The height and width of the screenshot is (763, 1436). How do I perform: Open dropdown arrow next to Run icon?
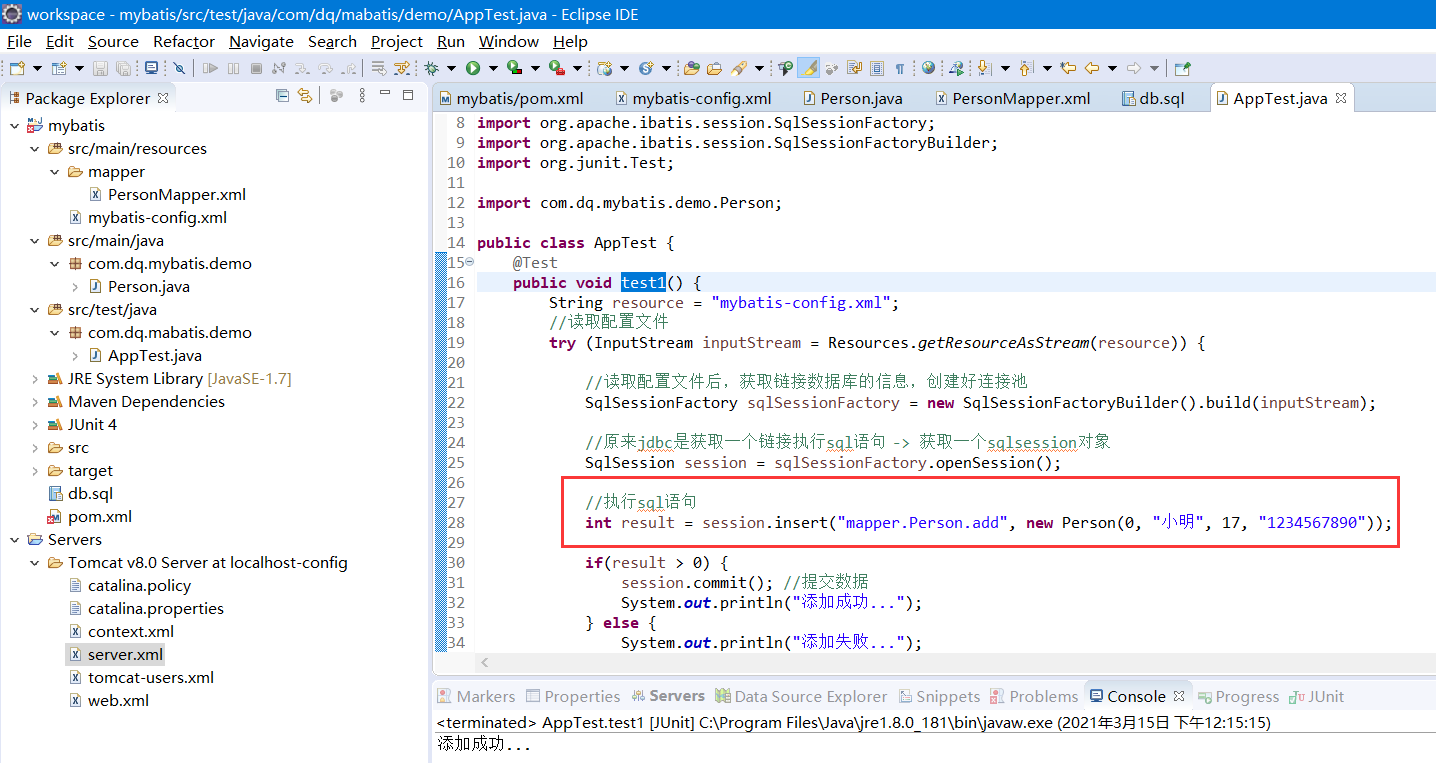(x=492, y=68)
